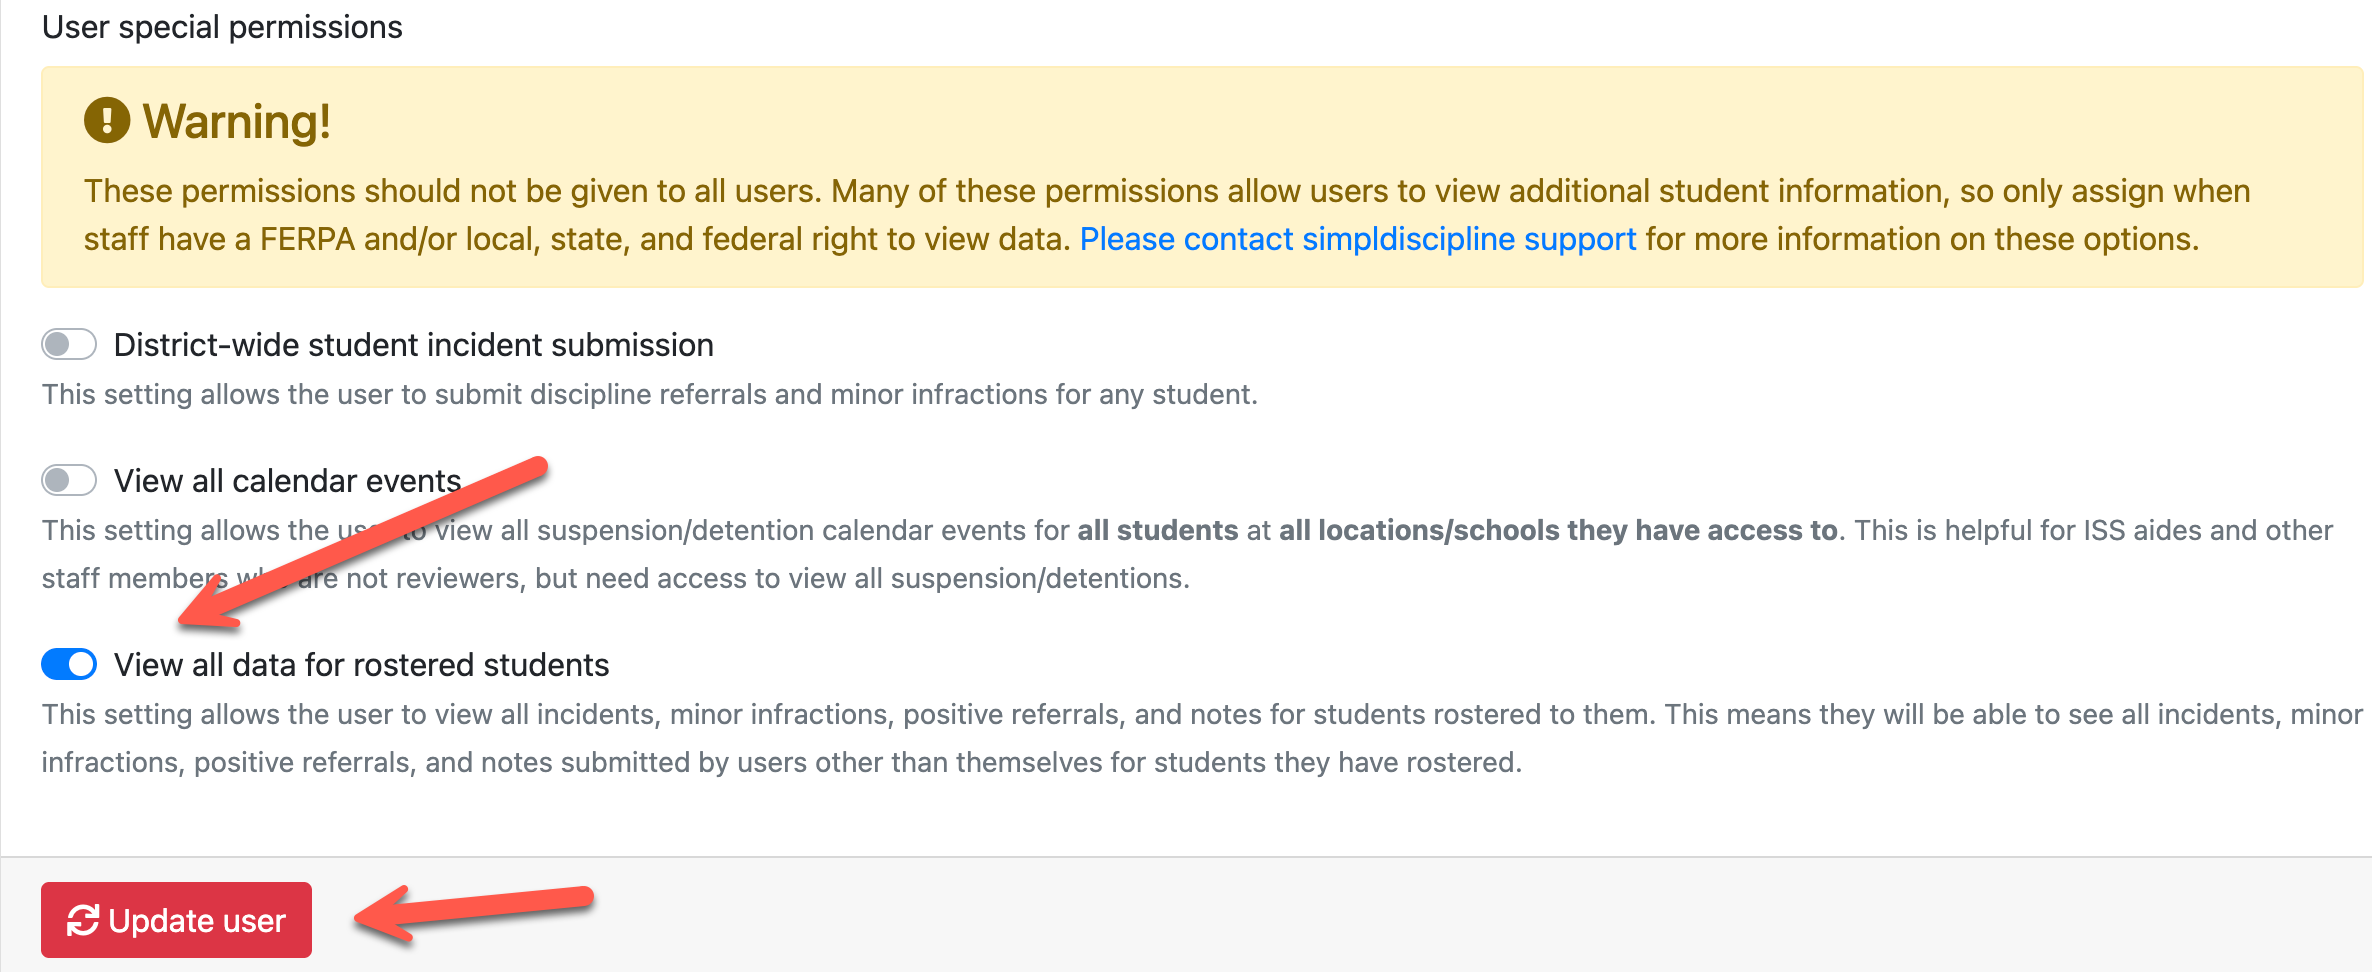The width and height of the screenshot is (2372, 972).
Task: Enable District-wide student incident submission switch
Action: (x=69, y=344)
